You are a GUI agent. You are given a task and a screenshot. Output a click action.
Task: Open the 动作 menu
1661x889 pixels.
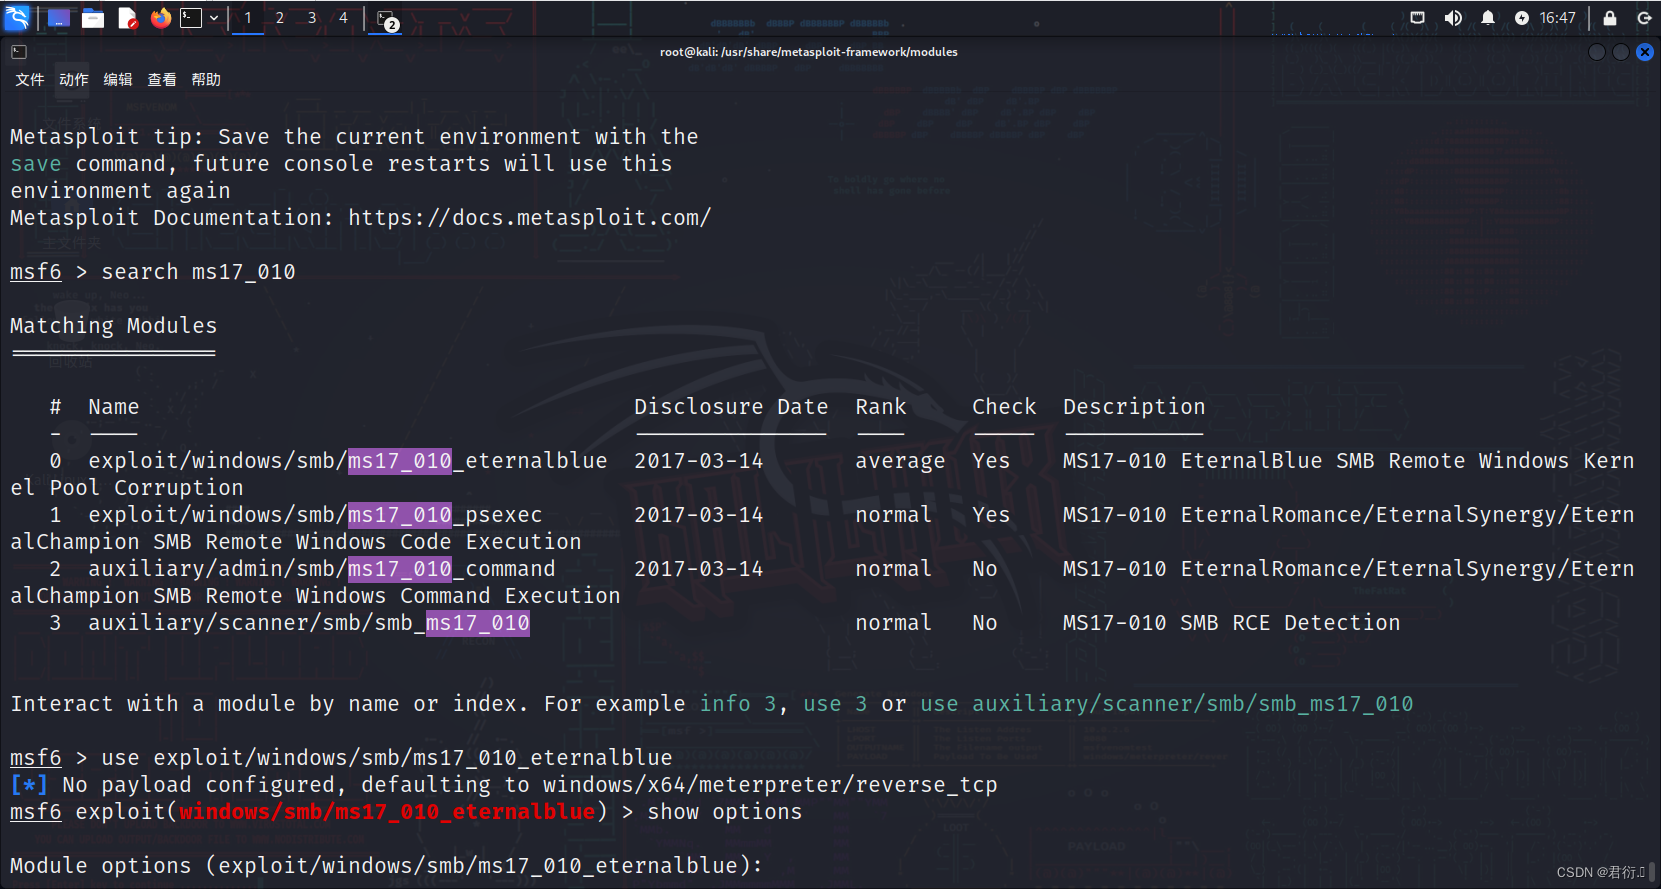point(74,80)
